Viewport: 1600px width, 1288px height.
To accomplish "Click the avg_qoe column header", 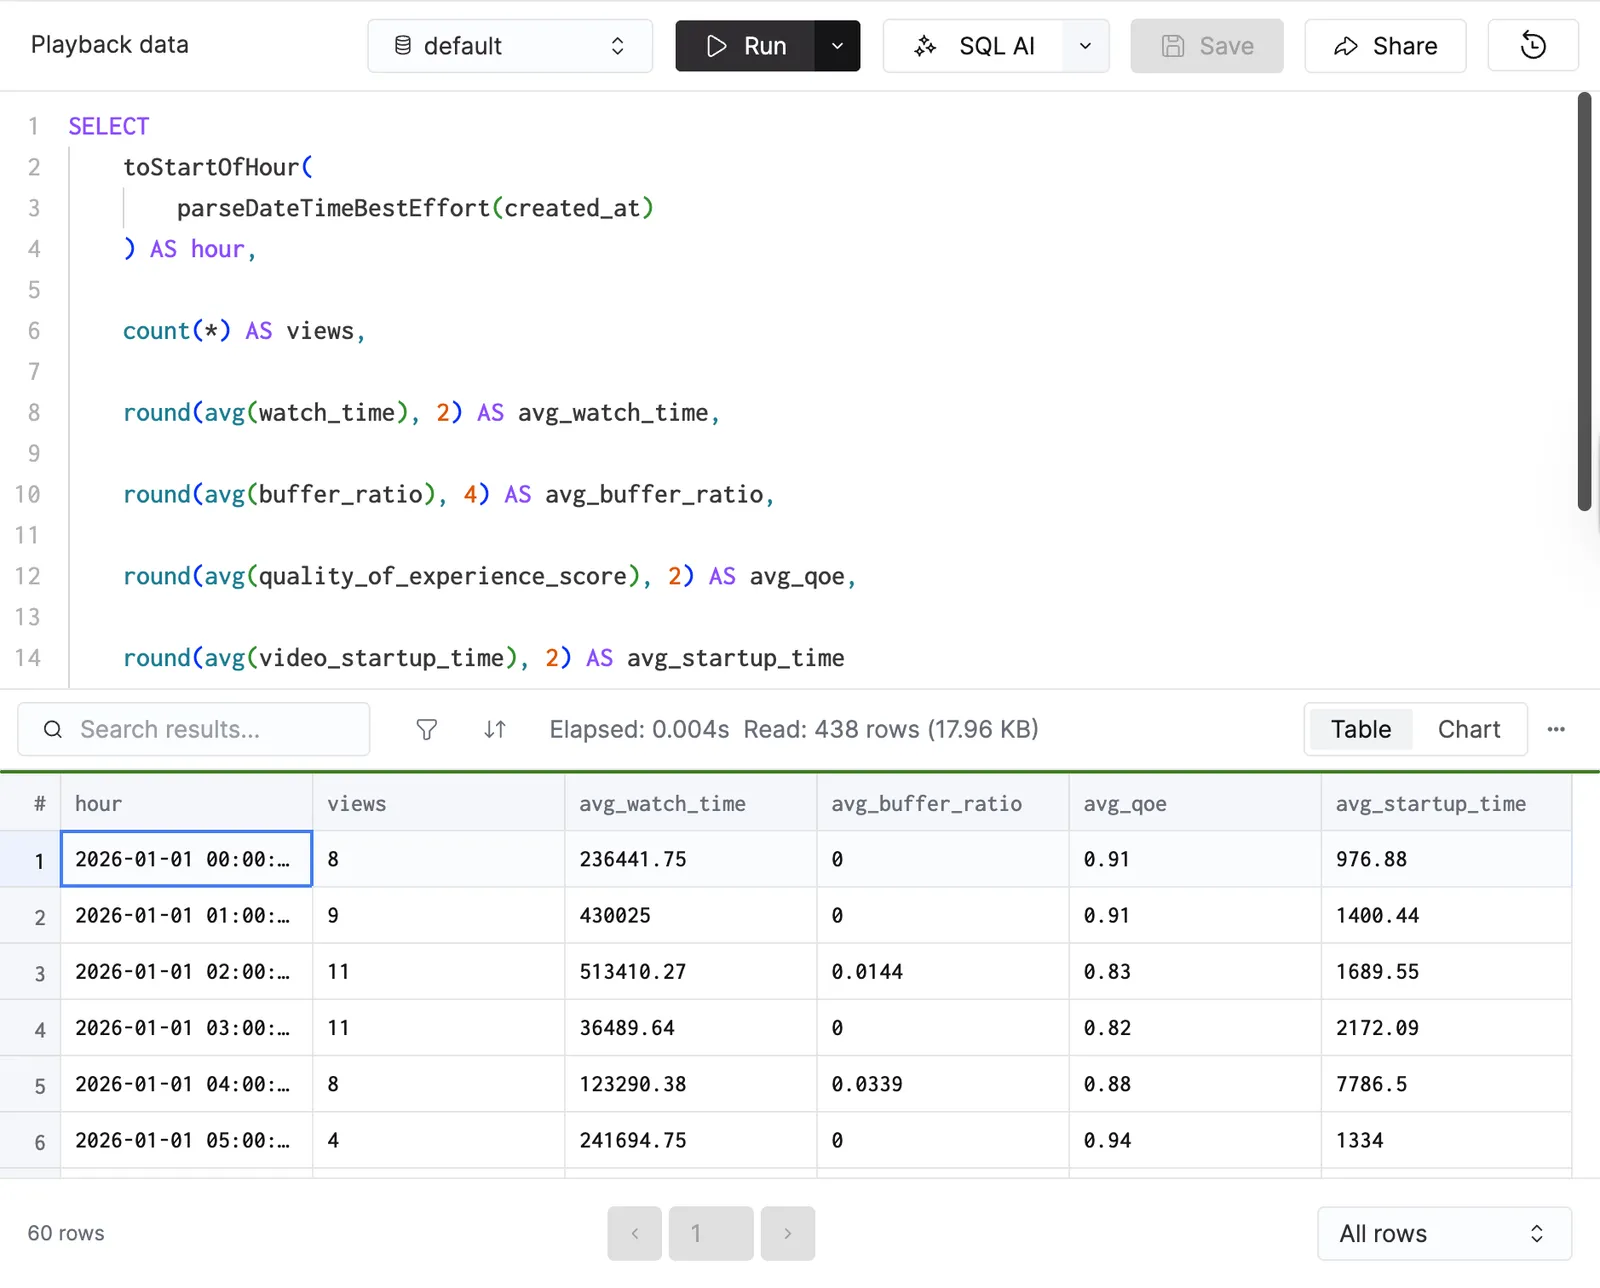I will click(x=1195, y=804).
